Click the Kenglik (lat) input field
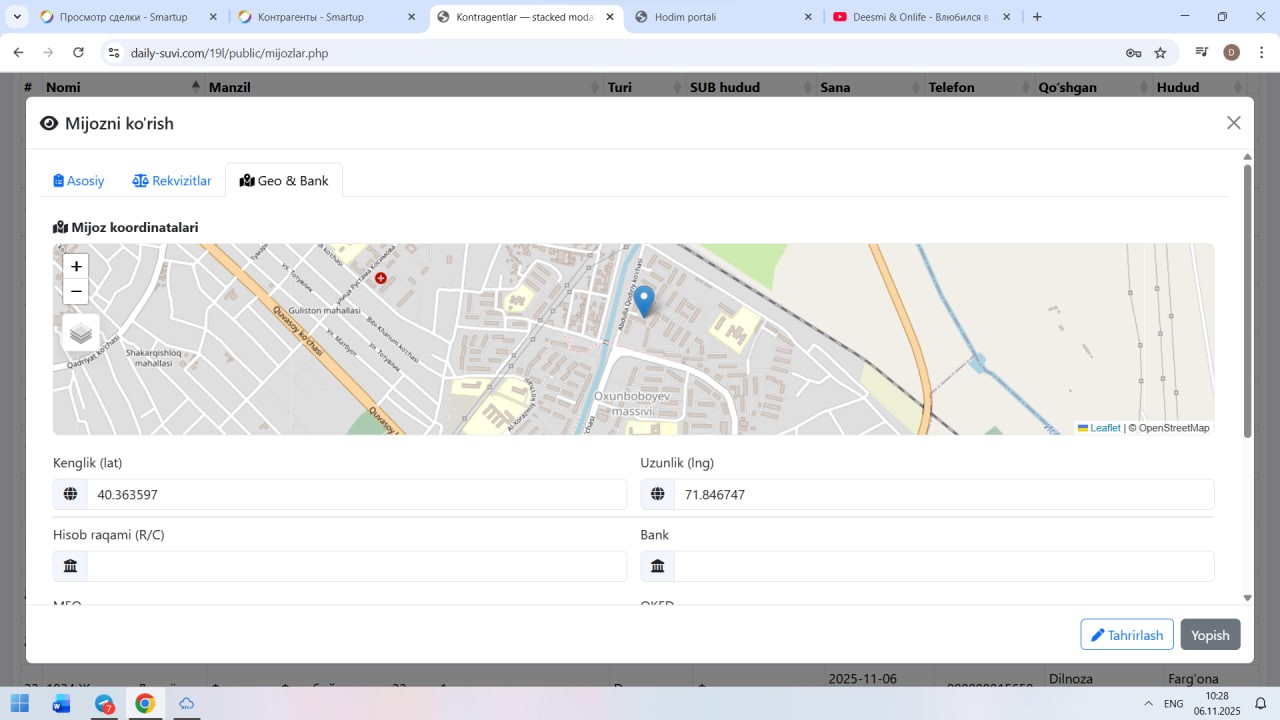Screen dimensions: 1280x720 (x=355, y=495)
